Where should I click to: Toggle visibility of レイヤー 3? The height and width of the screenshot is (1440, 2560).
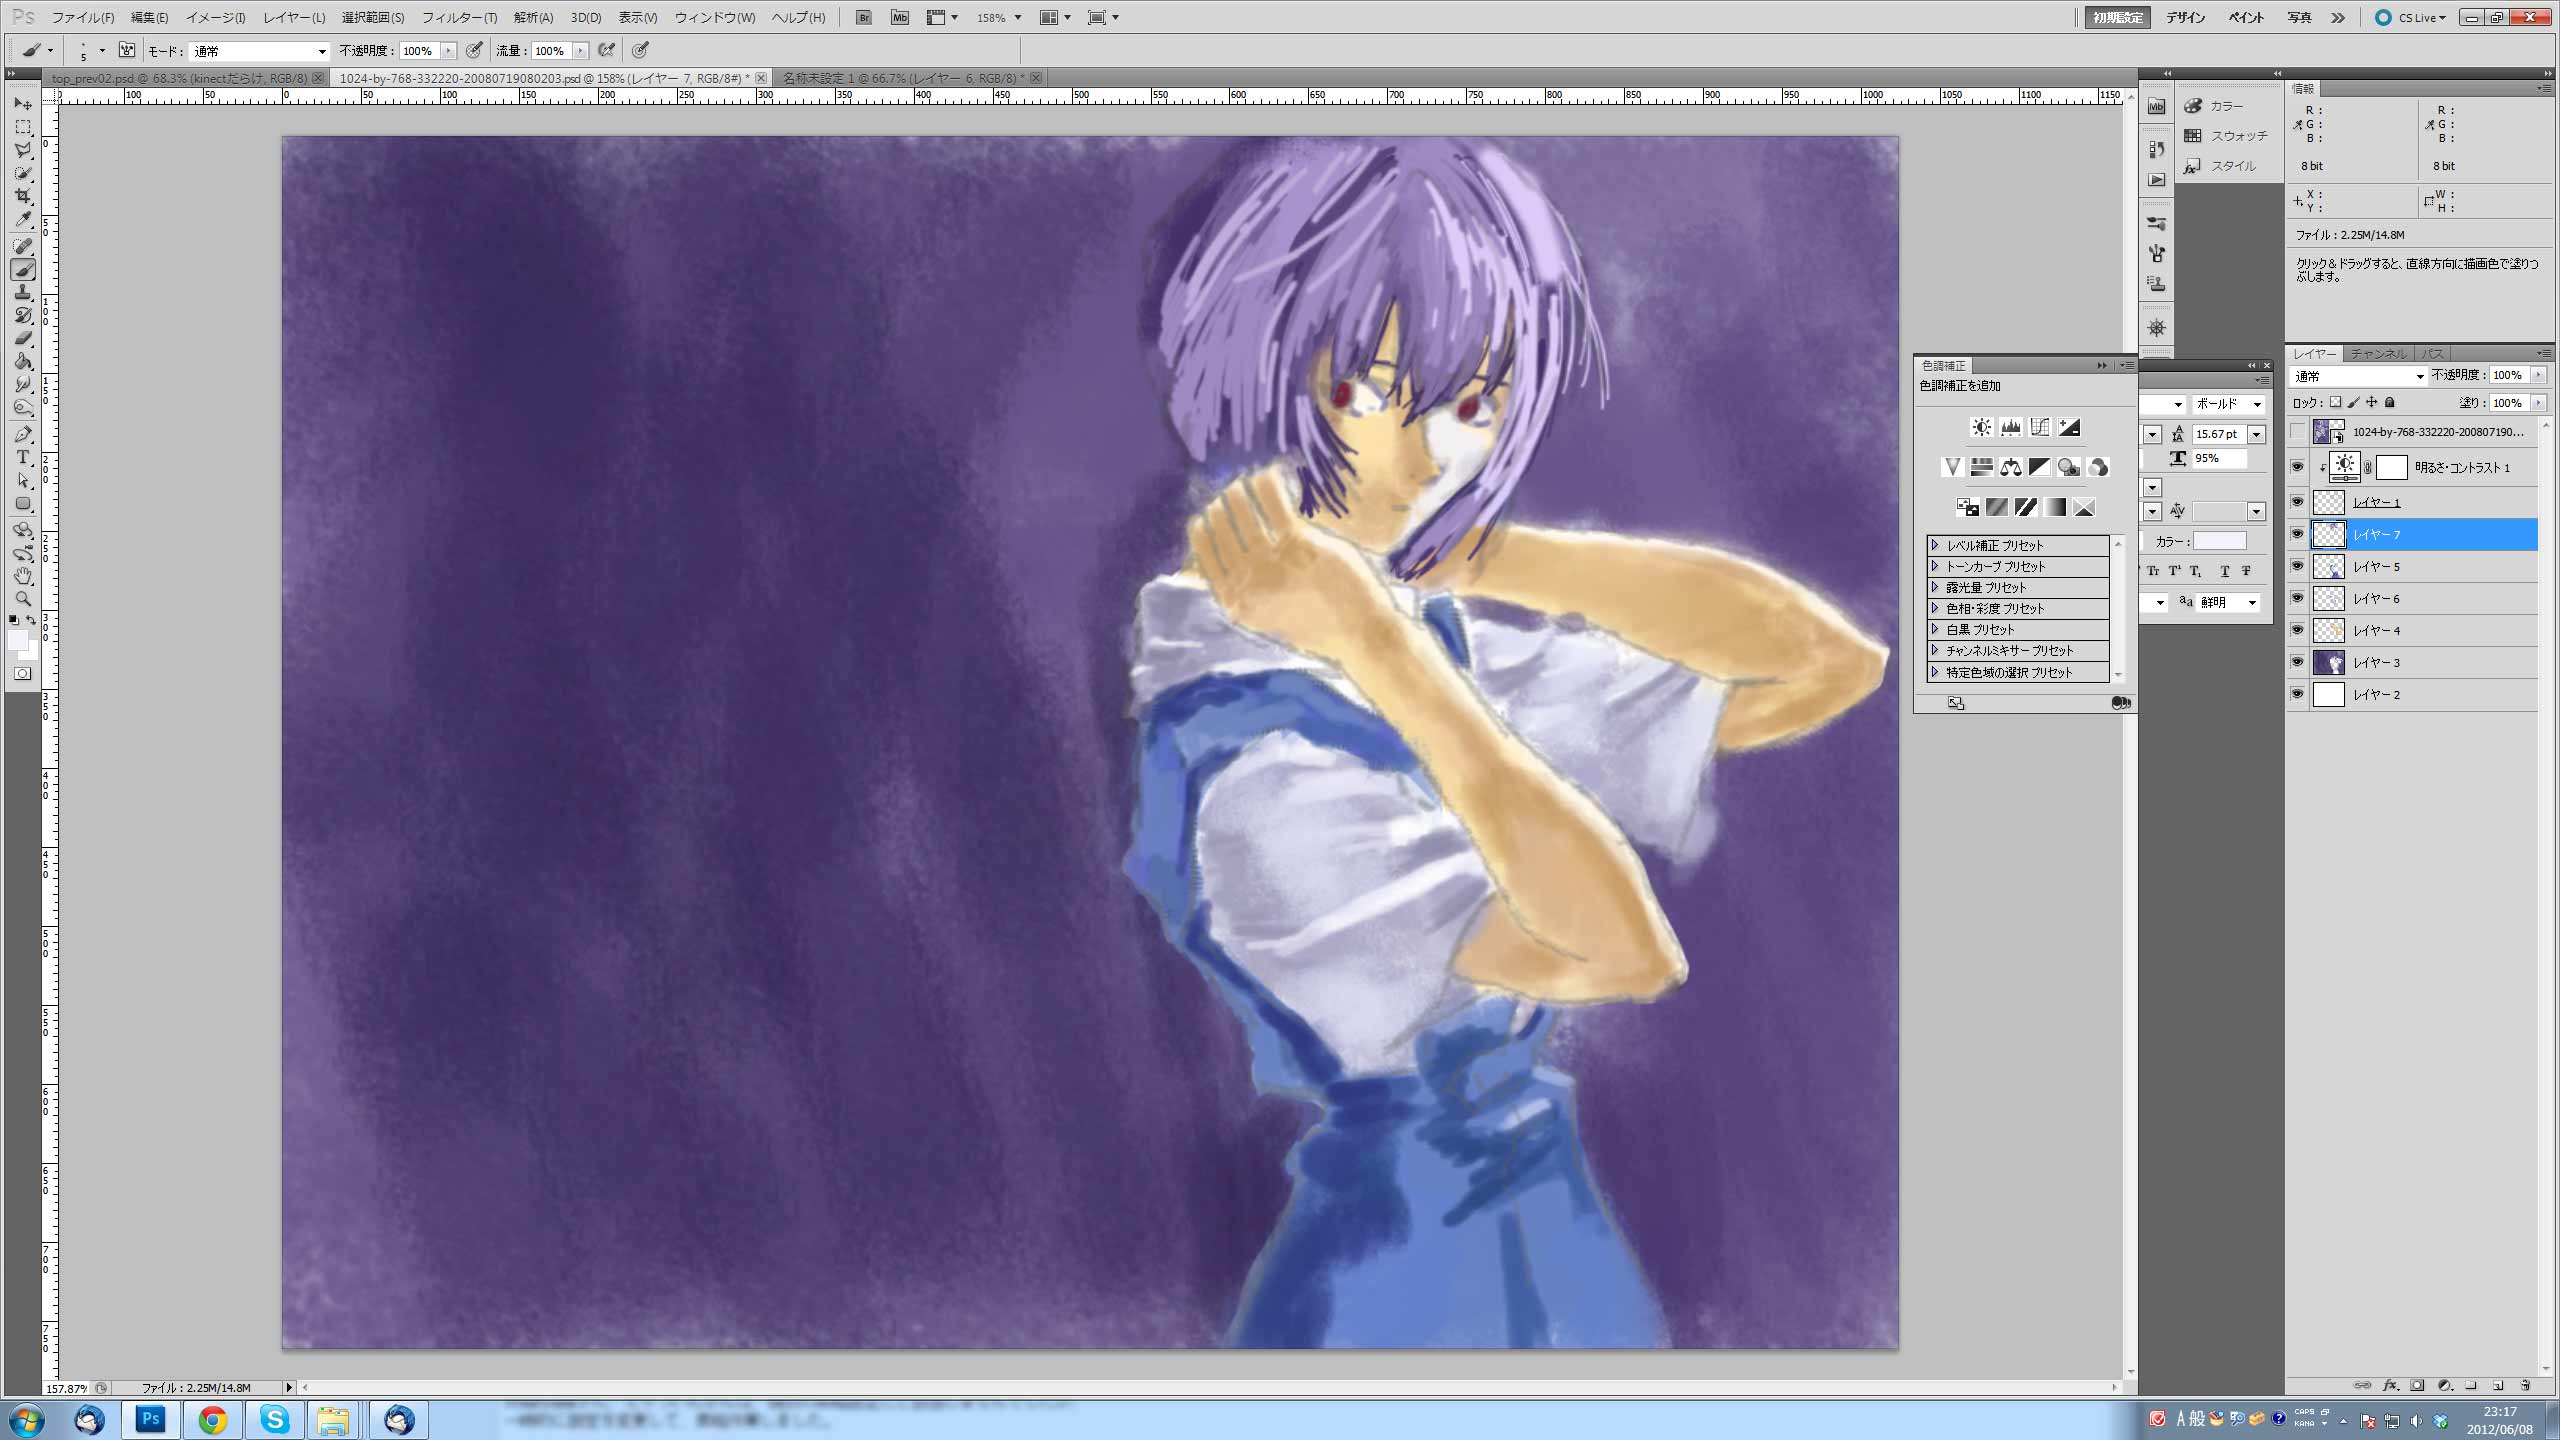pyautogui.click(x=2297, y=662)
